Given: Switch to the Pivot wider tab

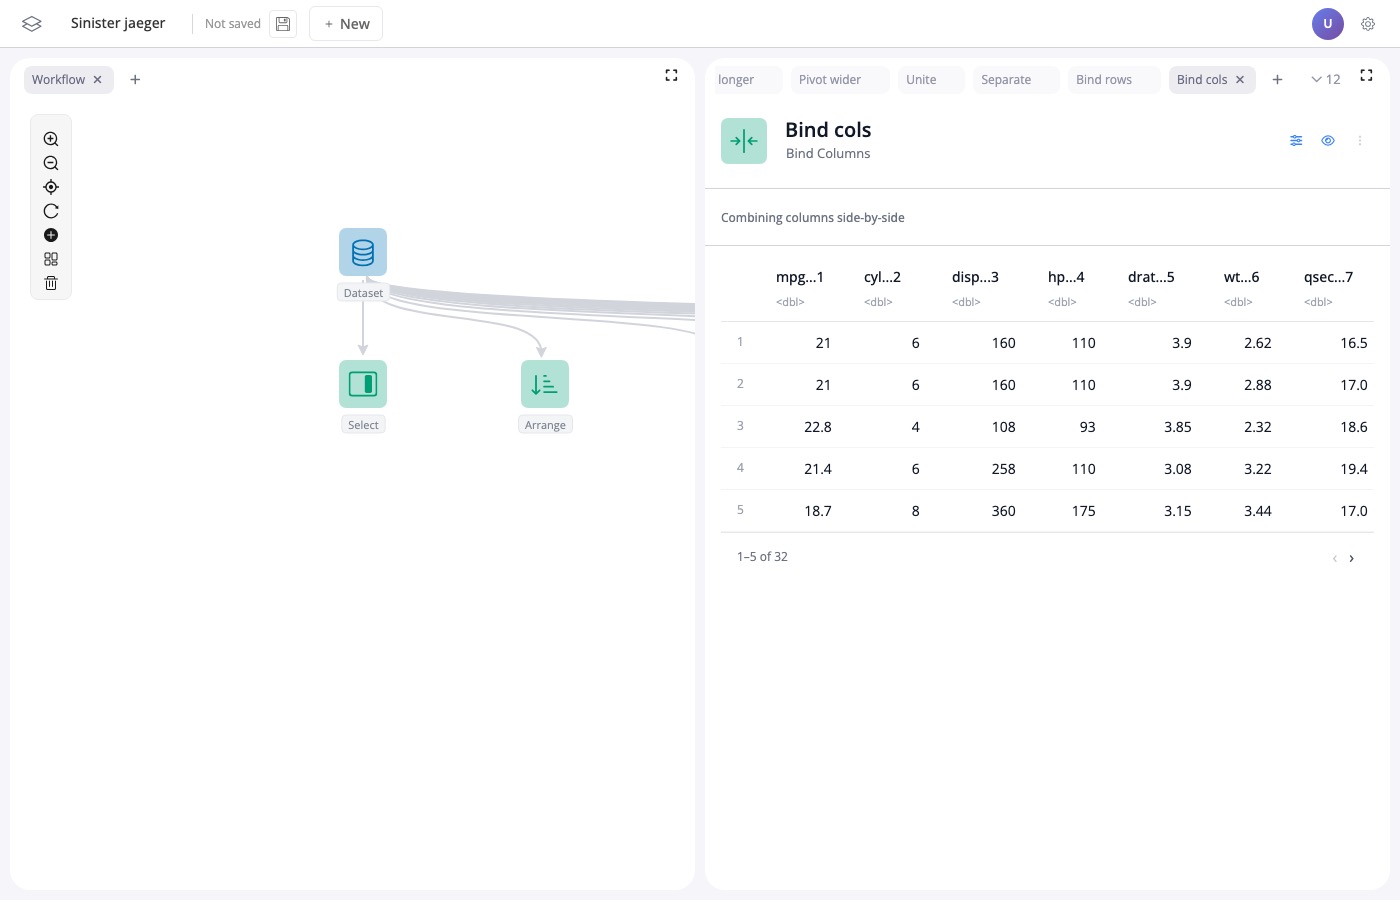Looking at the screenshot, I should click(830, 79).
